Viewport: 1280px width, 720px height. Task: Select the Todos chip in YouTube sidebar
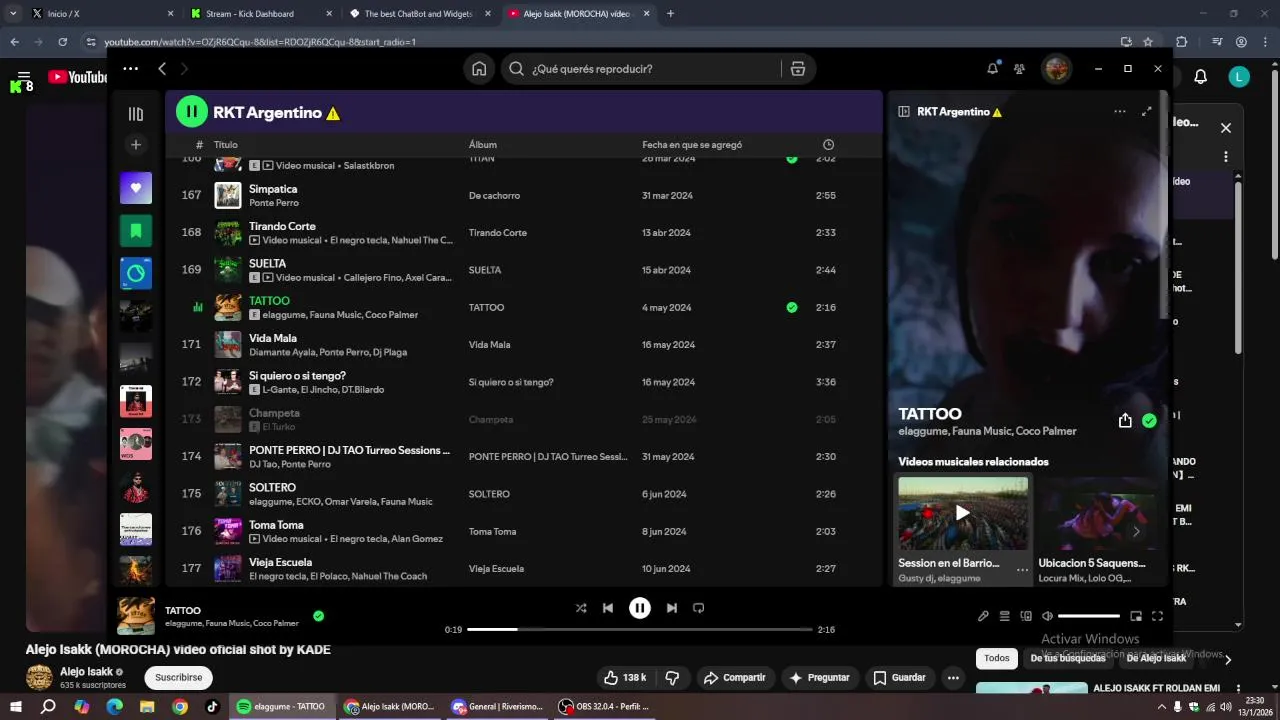pyautogui.click(x=996, y=658)
